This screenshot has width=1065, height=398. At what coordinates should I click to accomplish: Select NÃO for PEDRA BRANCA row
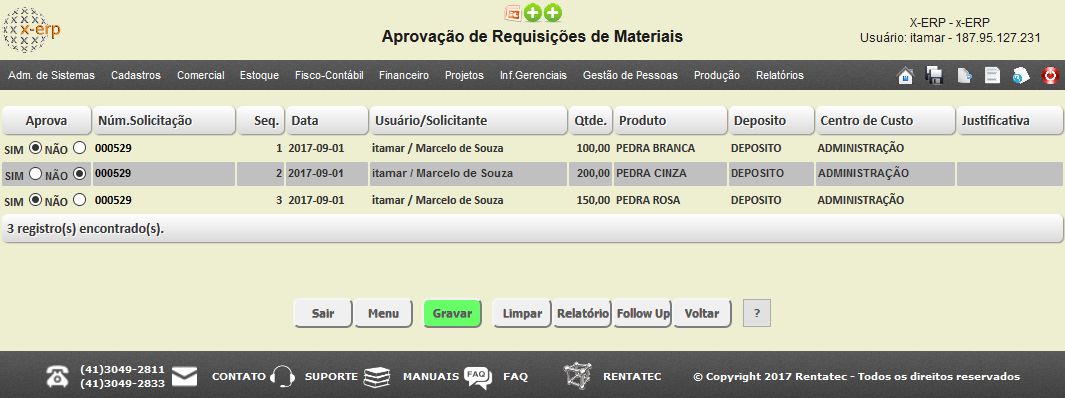79,147
